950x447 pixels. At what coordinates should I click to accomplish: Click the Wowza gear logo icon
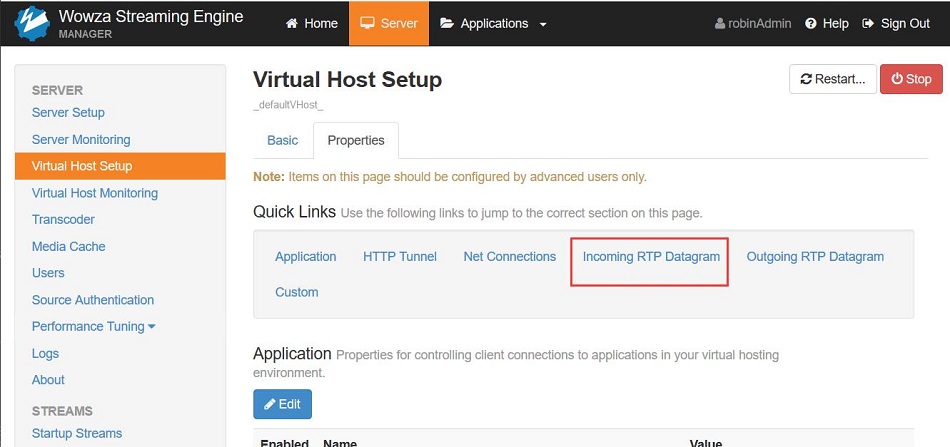[x=32, y=23]
